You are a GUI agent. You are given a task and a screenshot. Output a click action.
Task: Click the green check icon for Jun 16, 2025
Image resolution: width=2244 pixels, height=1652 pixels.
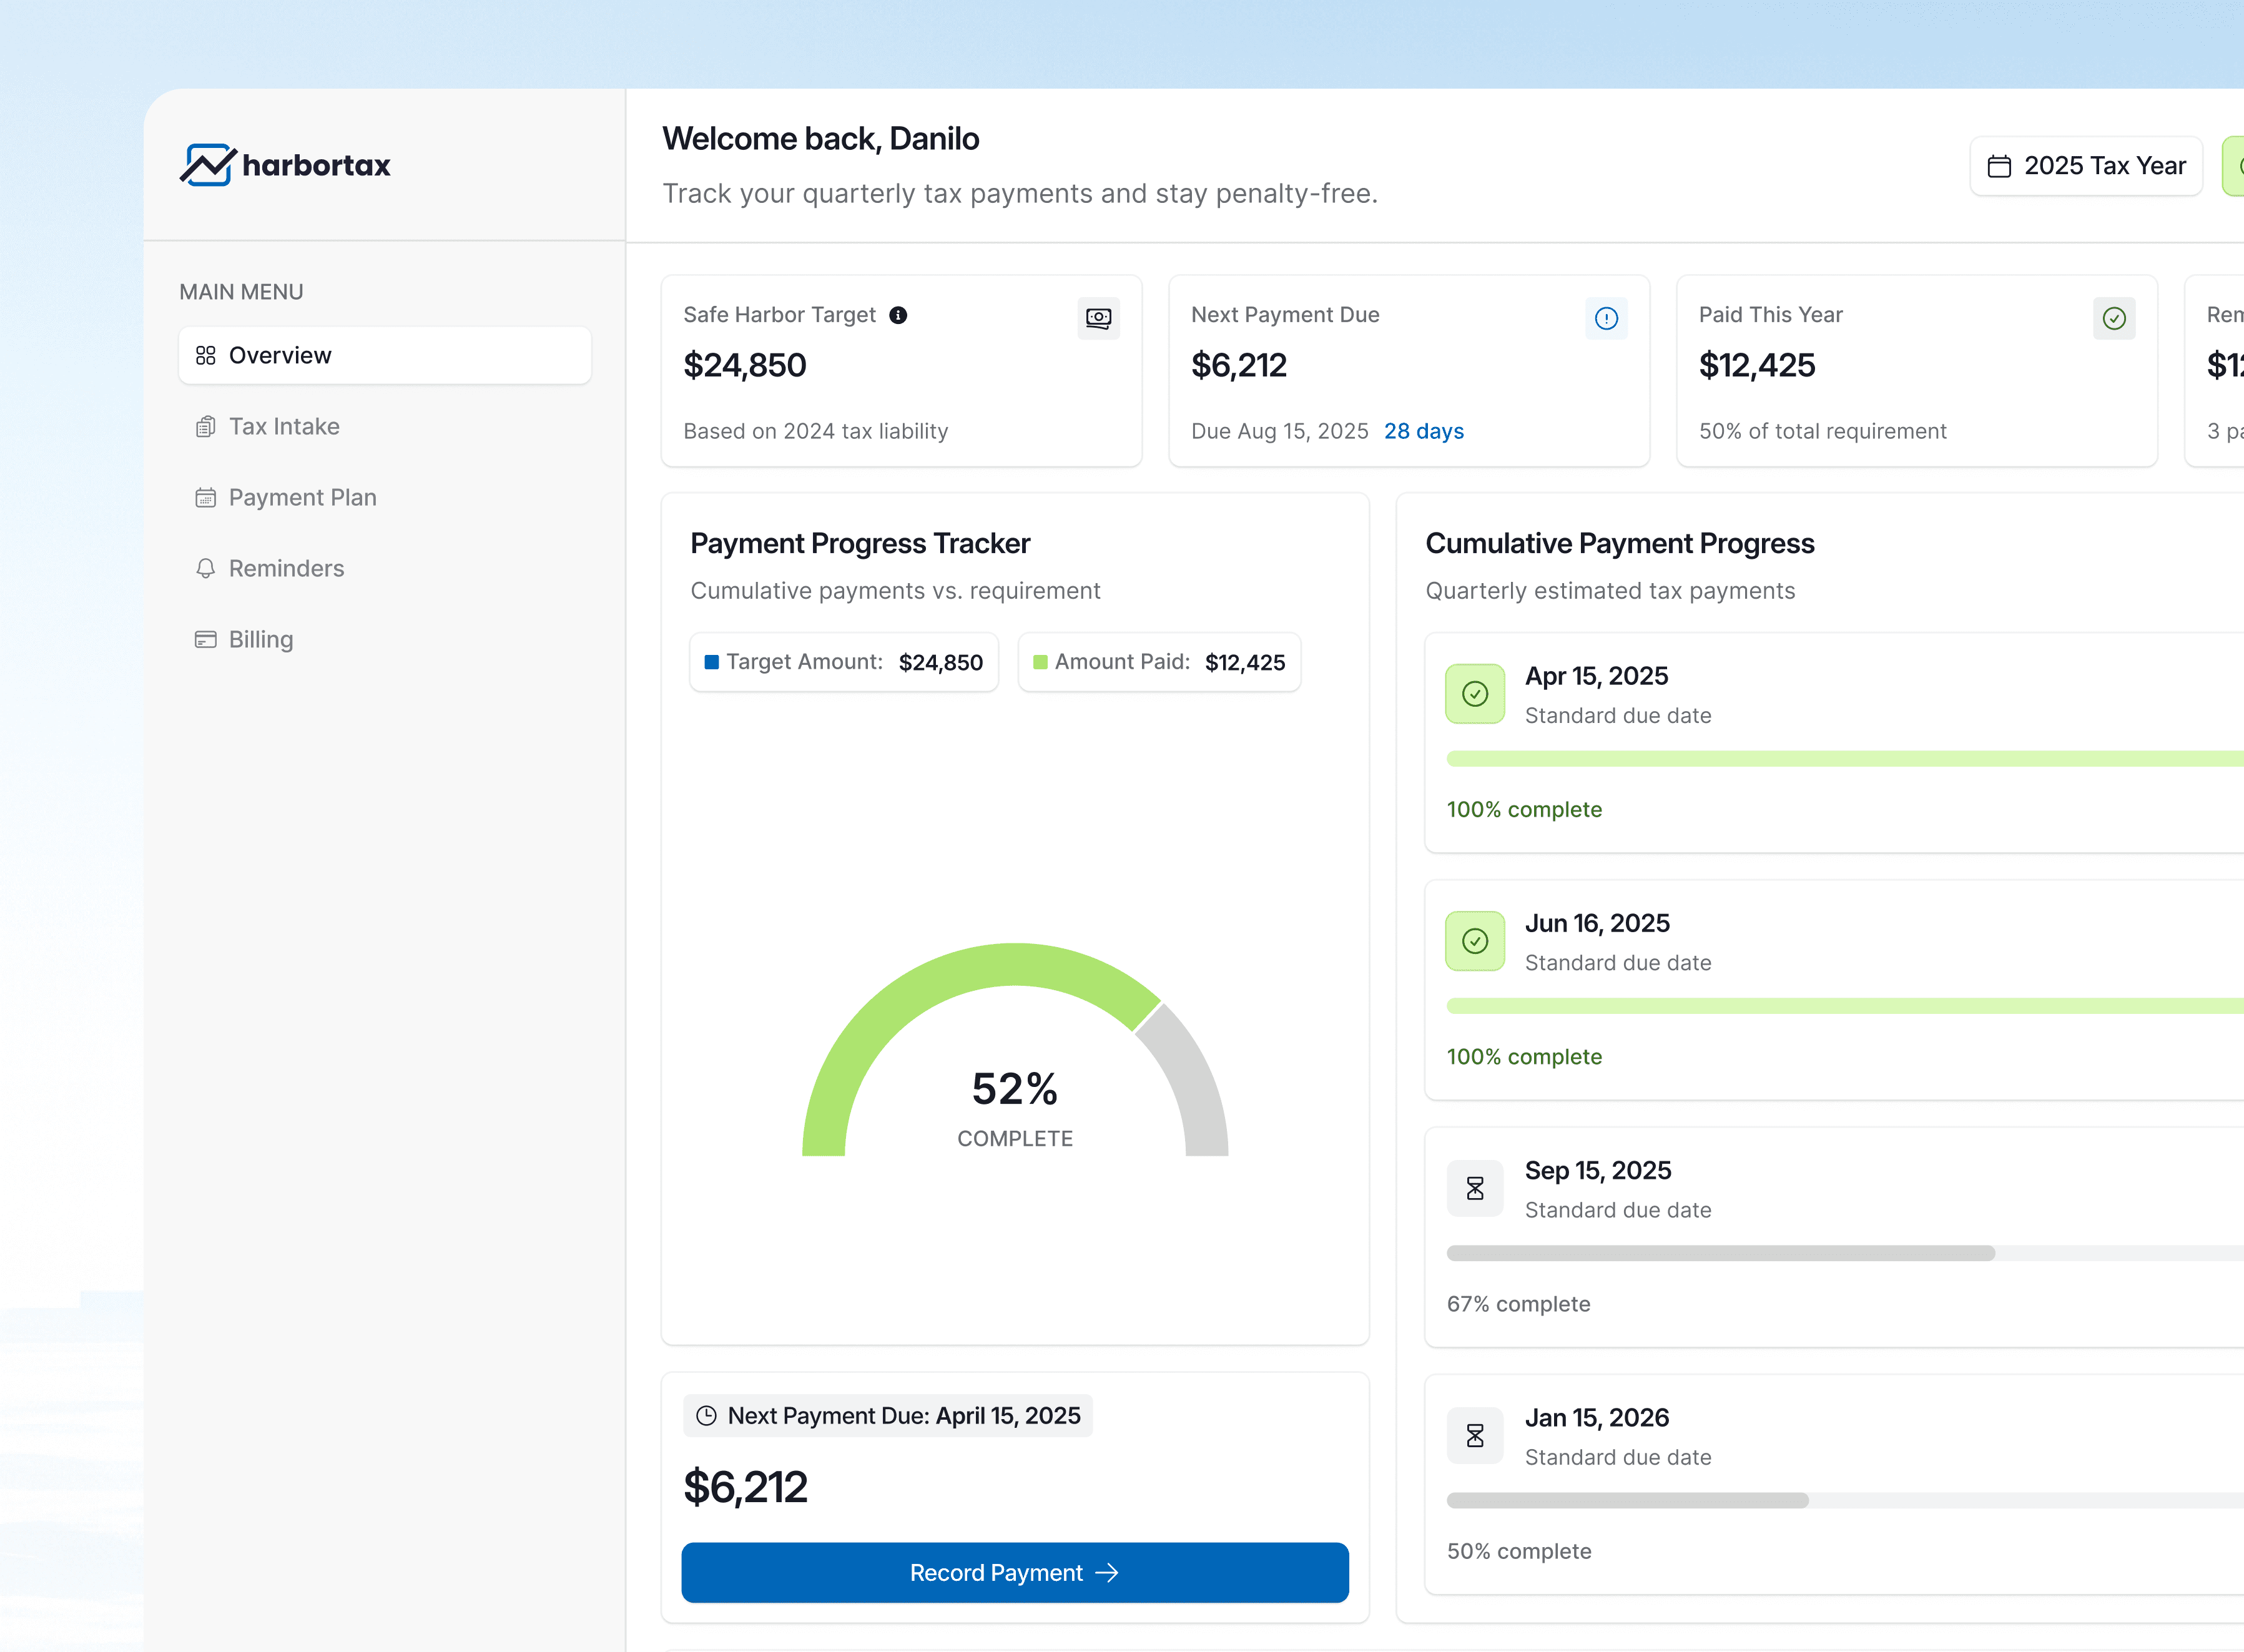(1475, 941)
